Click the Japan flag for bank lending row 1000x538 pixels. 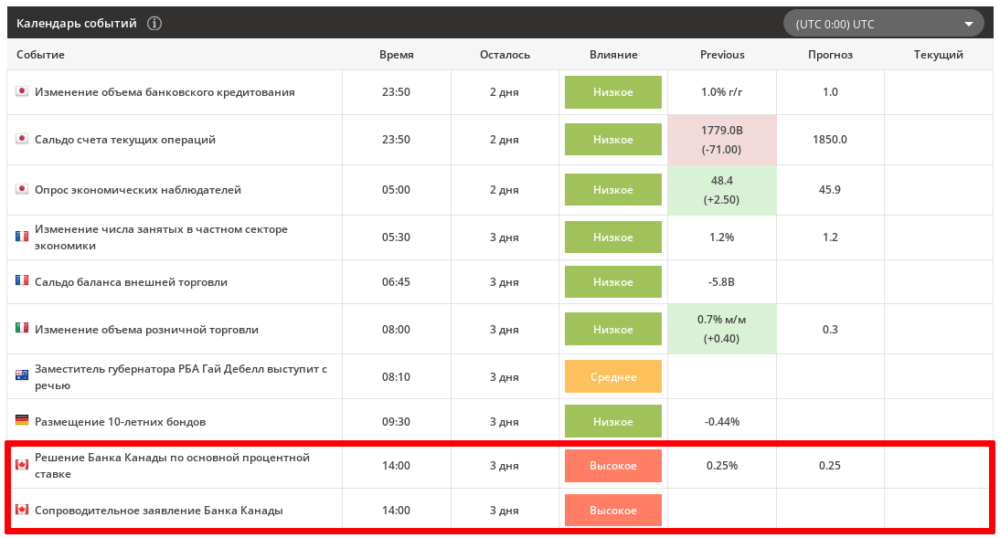pyautogui.click(x=21, y=92)
